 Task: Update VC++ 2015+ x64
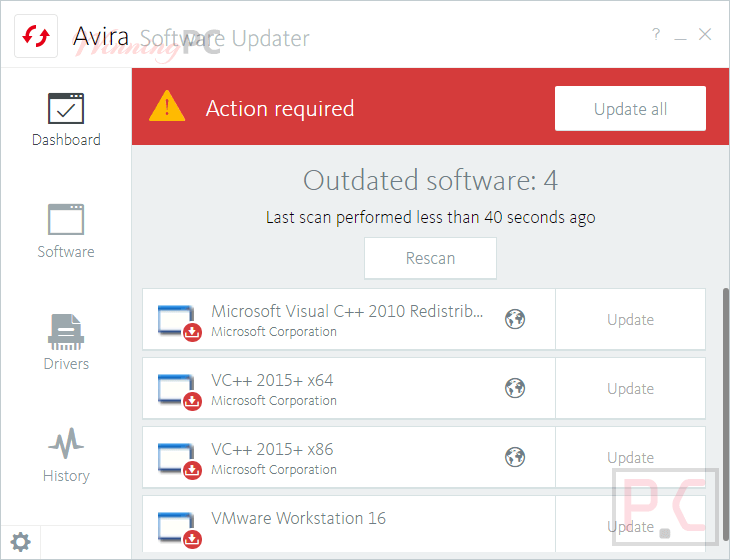630,388
